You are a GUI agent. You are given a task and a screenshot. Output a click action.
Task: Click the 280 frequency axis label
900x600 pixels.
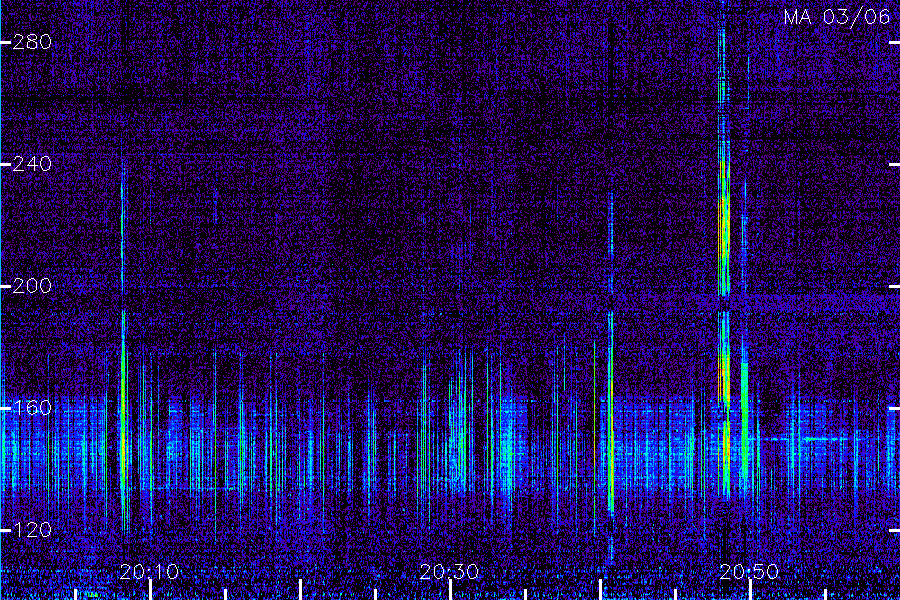pyautogui.click(x=32, y=42)
